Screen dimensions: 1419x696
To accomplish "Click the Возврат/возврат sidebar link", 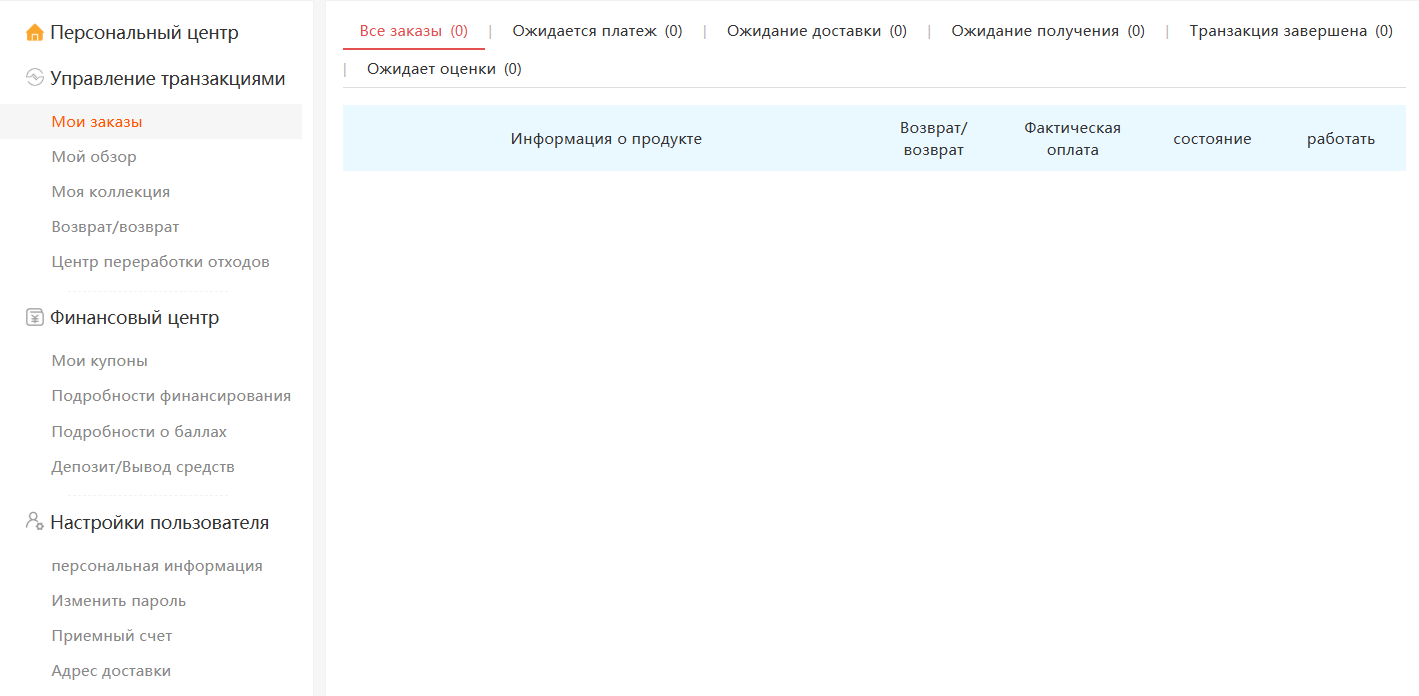I will coord(115,227).
